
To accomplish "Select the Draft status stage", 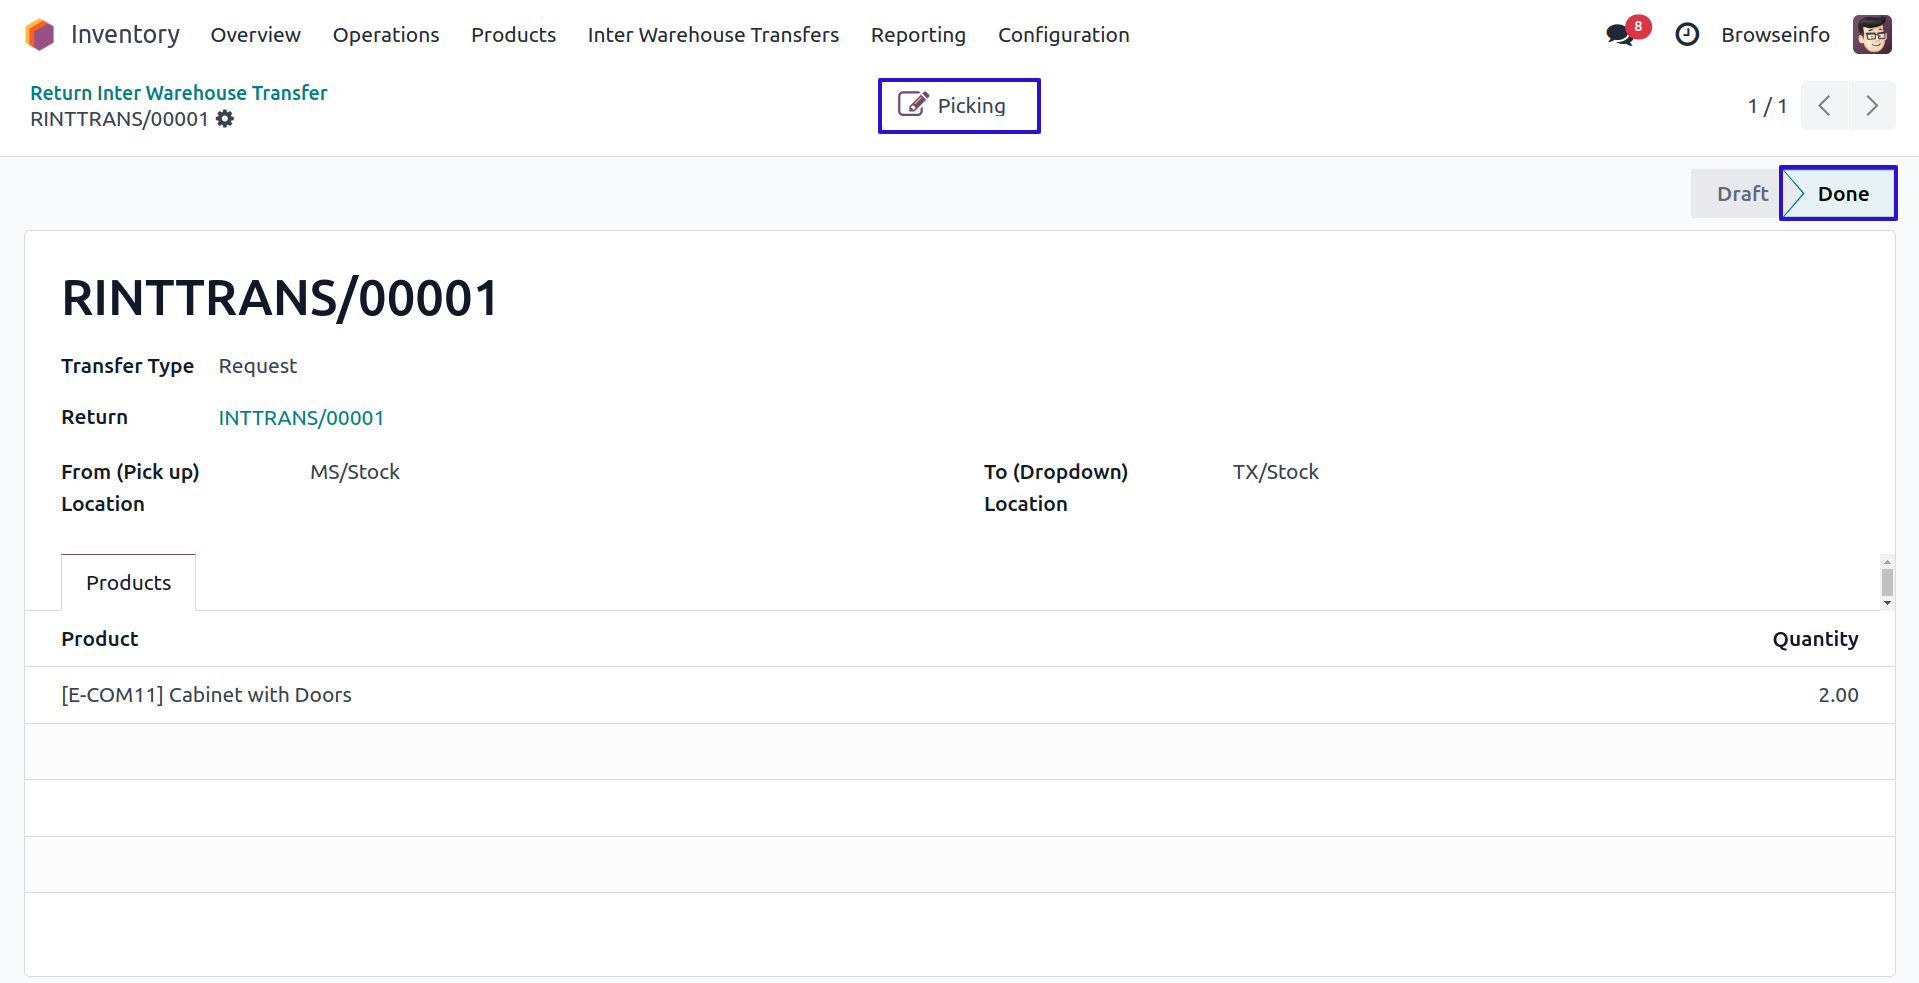I will pos(1741,194).
